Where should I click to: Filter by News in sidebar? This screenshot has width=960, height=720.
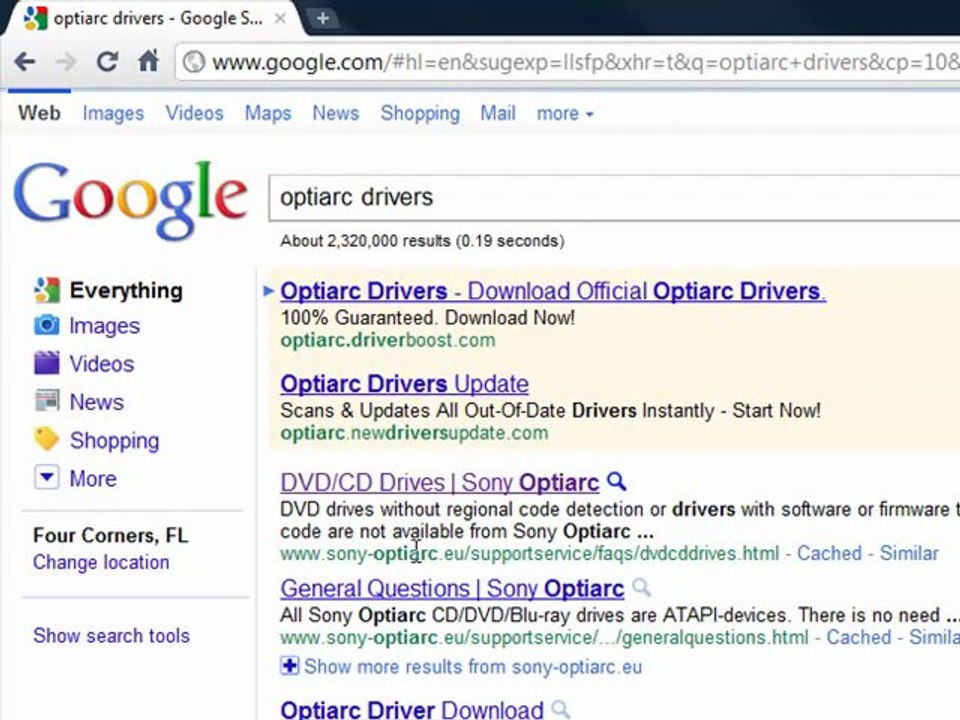tap(97, 402)
